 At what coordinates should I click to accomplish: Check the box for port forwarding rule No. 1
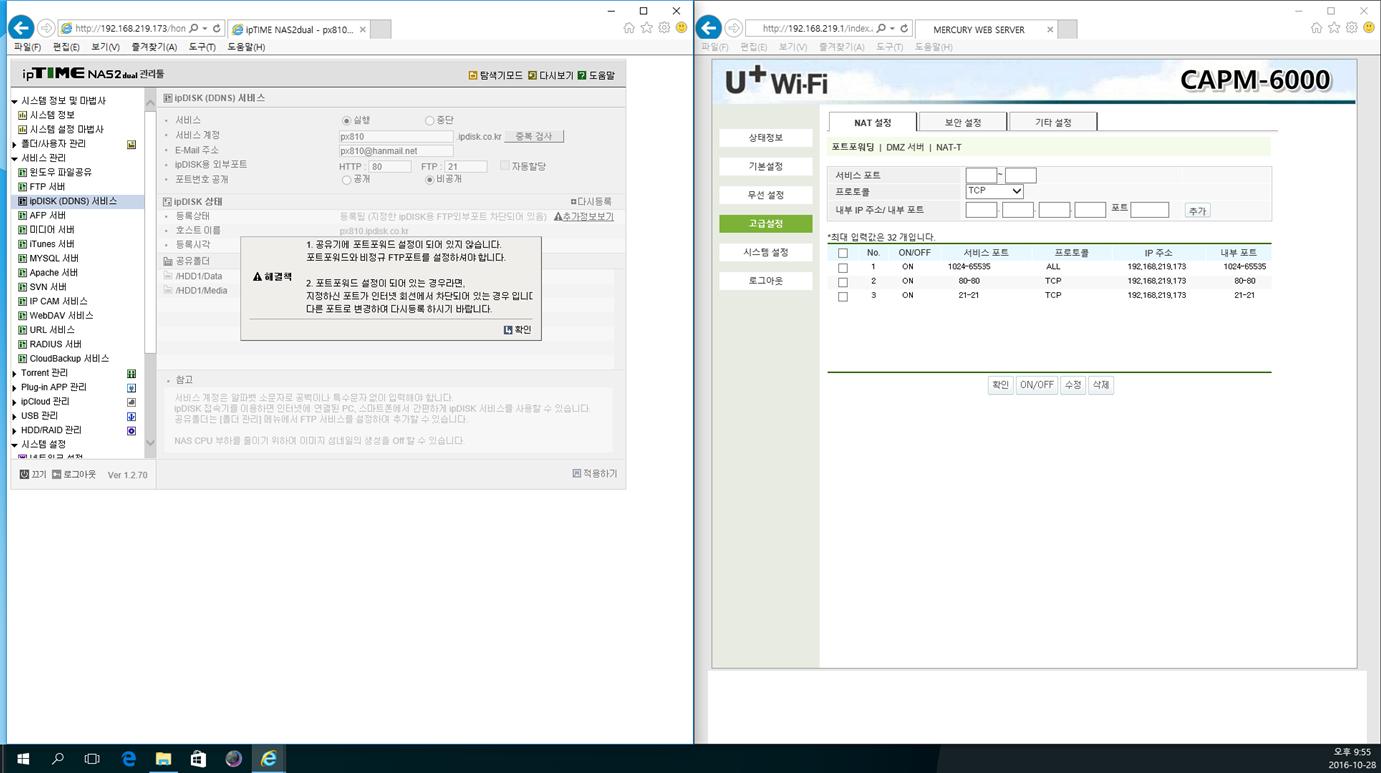(x=843, y=268)
